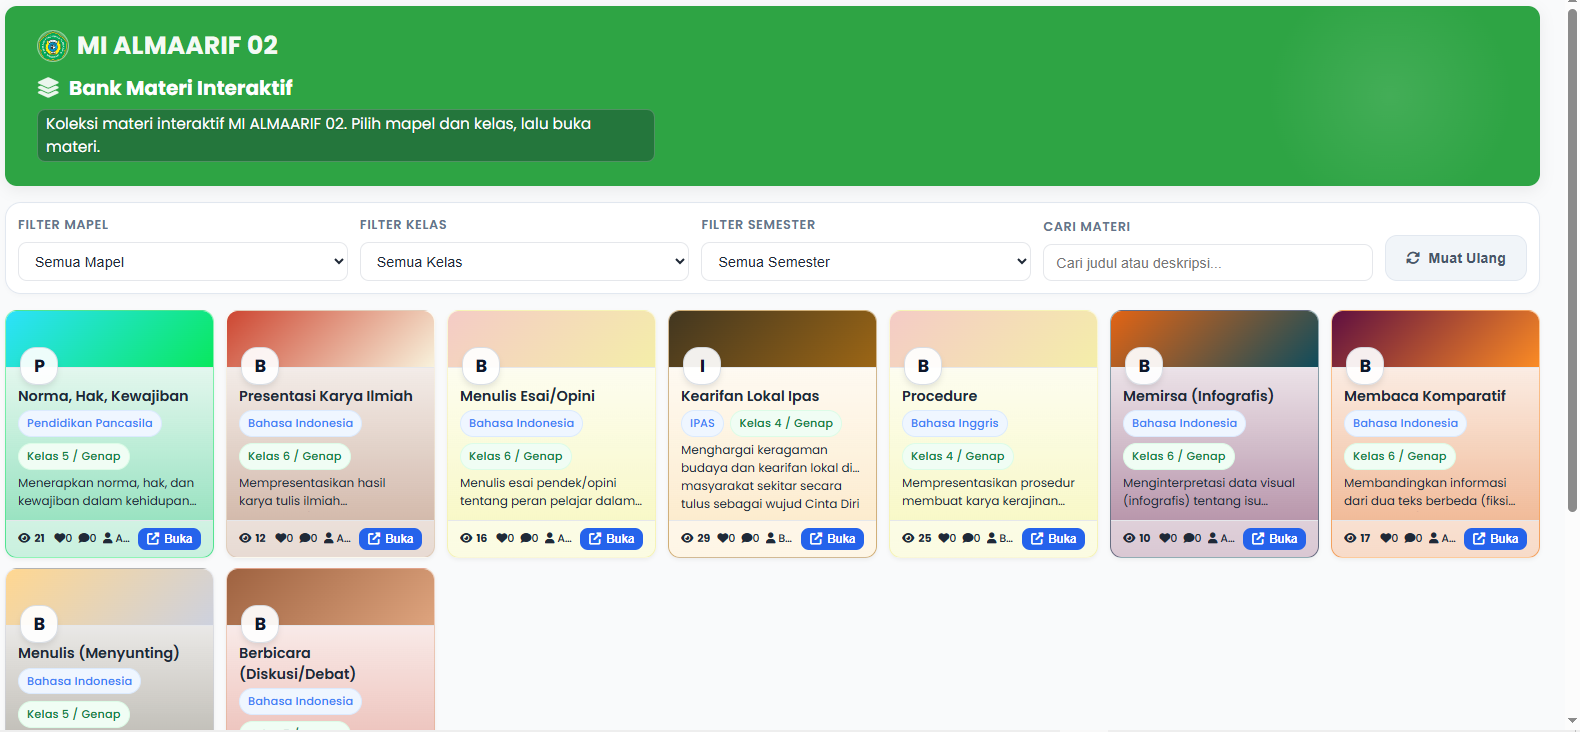
Task: Open the Filter Semester dropdown
Action: pos(866,262)
